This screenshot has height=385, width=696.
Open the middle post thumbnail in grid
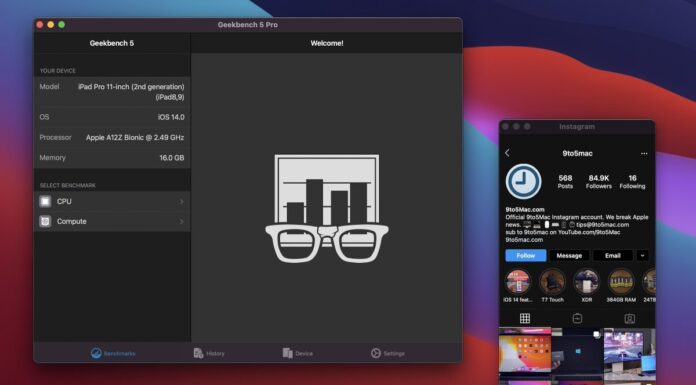(577, 353)
